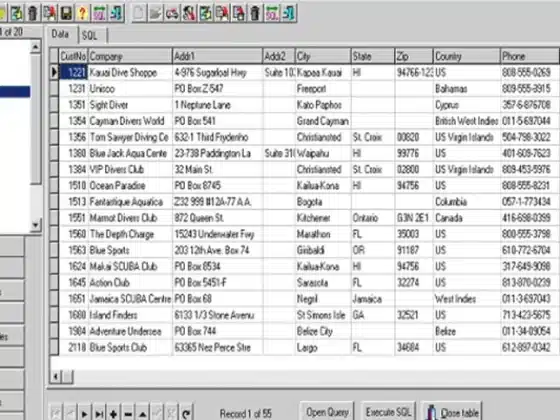Select 'The Depth Charge' company cell
This screenshot has height=420, width=560.
tap(130, 234)
